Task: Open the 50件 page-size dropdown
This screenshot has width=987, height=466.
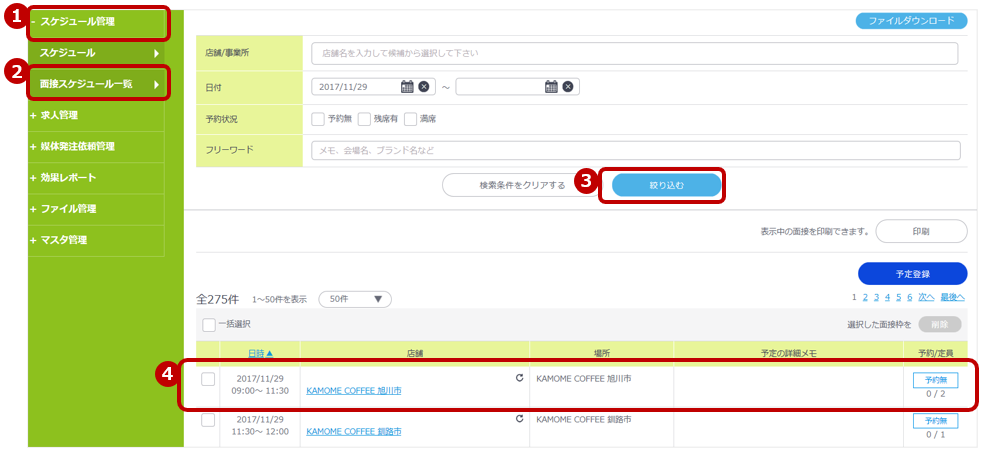Action: (x=354, y=299)
